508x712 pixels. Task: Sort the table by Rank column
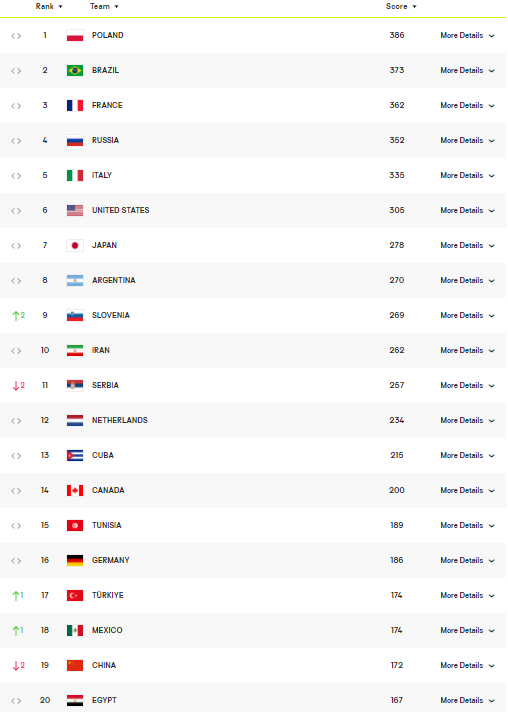pos(49,6)
